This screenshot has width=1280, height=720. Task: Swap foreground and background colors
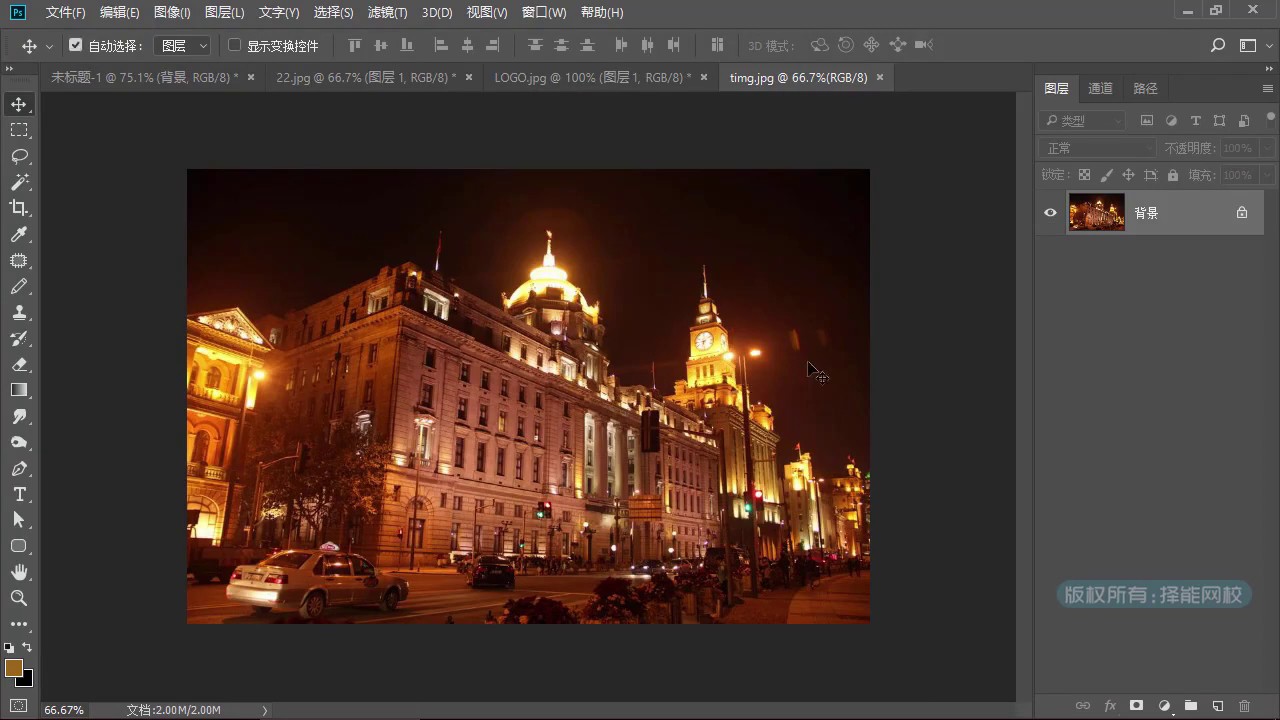pos(27,648)
